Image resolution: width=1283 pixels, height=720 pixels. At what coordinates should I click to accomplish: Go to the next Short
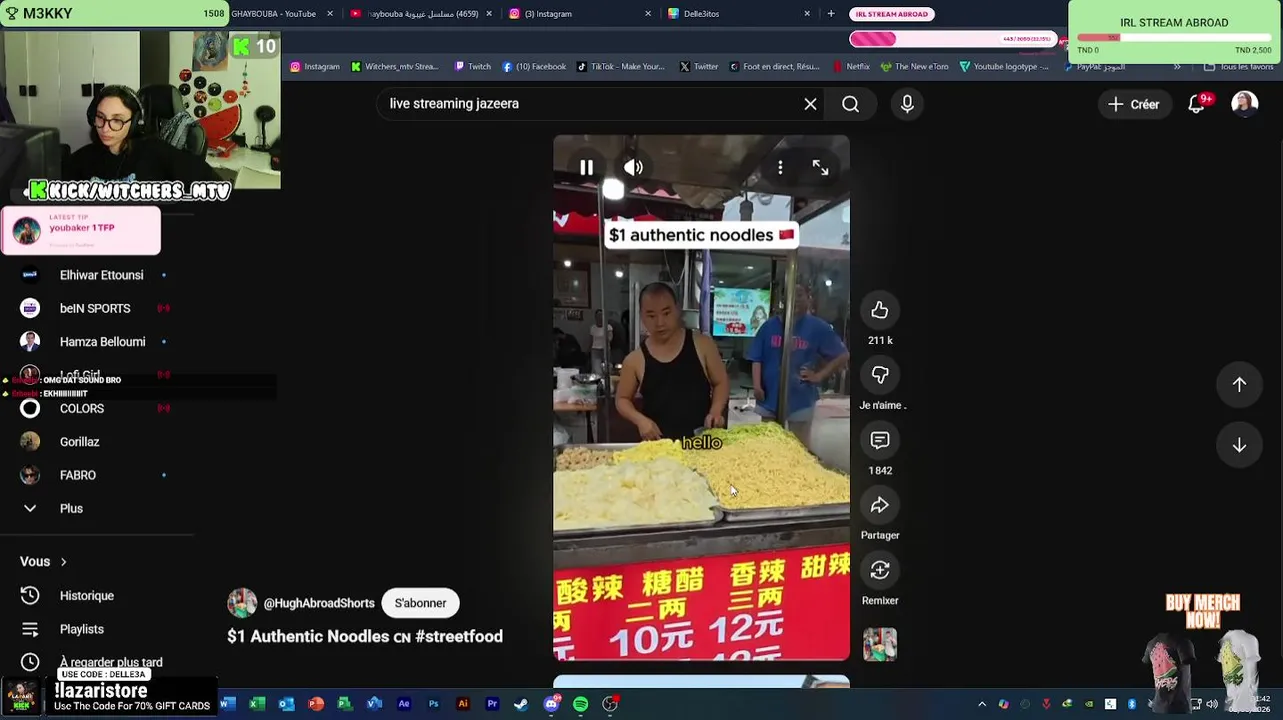click(x=1239, y=445)
